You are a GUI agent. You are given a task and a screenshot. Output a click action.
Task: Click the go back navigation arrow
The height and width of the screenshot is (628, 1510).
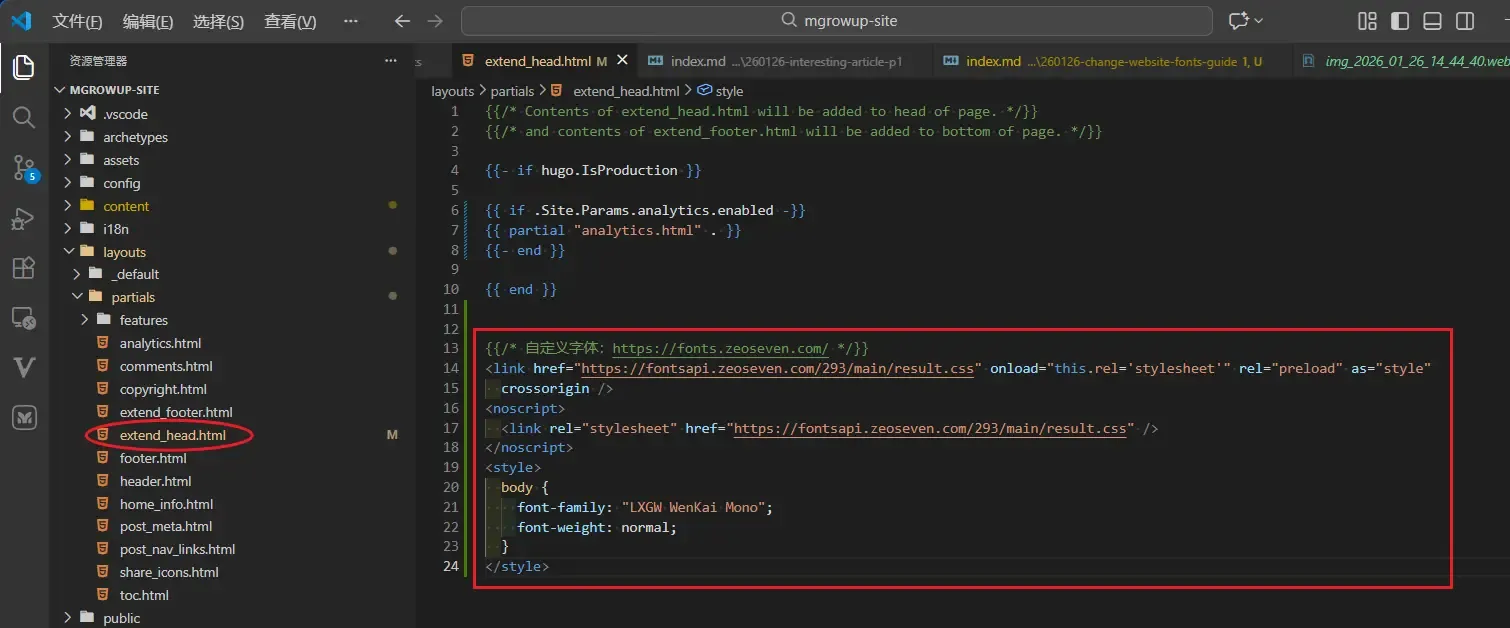[x=403, y=20]
